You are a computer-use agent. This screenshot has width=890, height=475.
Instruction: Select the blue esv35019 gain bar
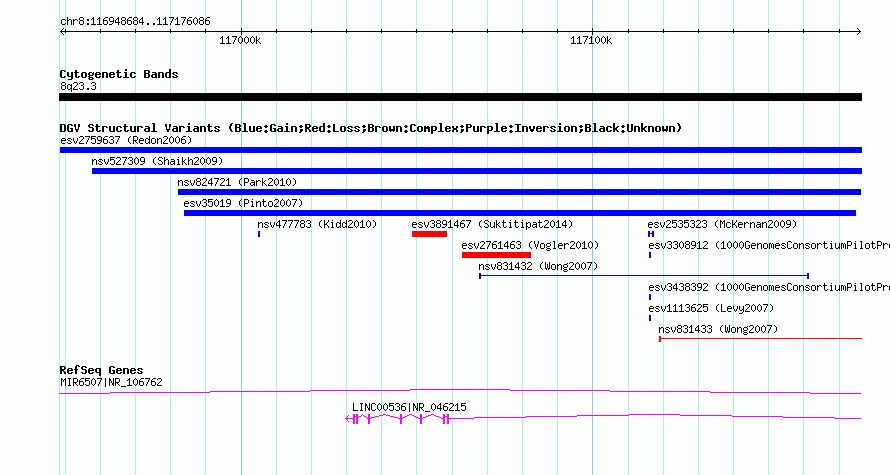(x=520, y=213)
